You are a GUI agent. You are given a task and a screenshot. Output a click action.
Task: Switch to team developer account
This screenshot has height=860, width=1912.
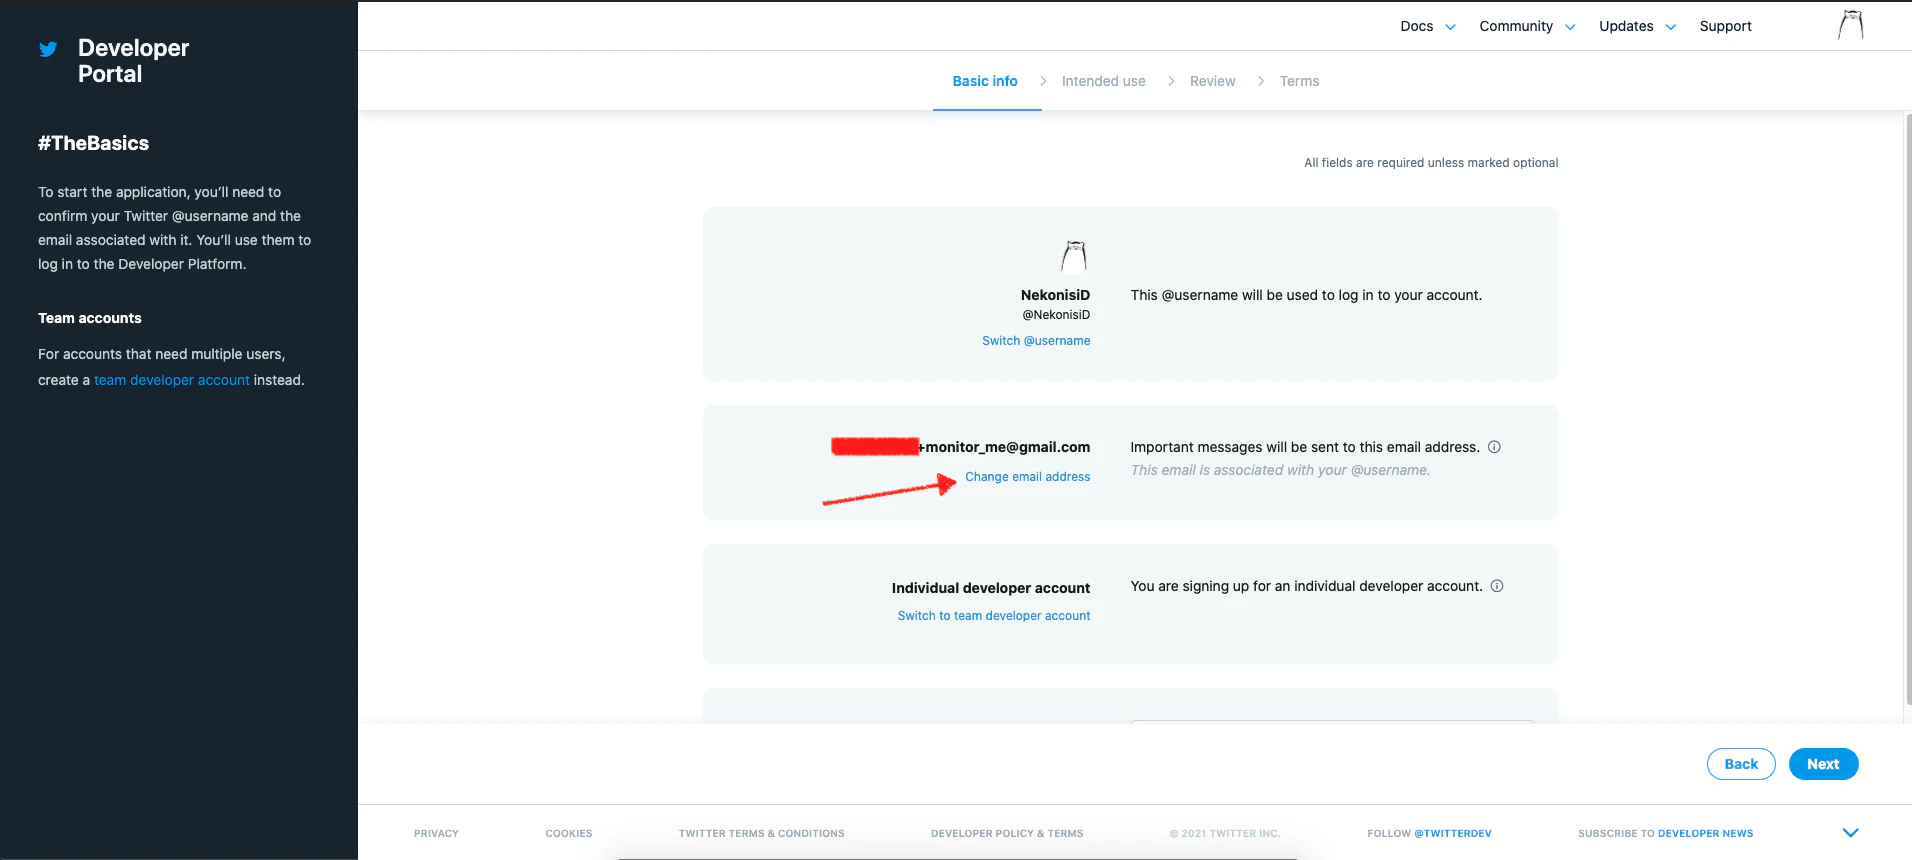[994, 616]
